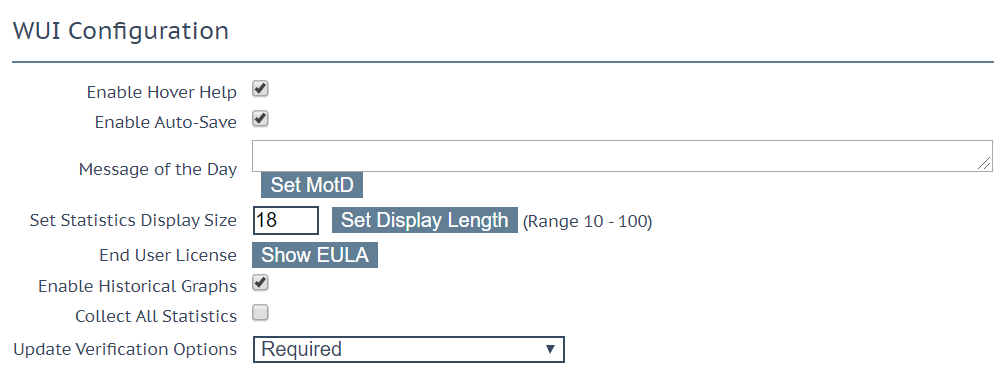Focus the Message of the Day text area
Viewport: 1007px width, 378px height.
[x=622, y=156]
